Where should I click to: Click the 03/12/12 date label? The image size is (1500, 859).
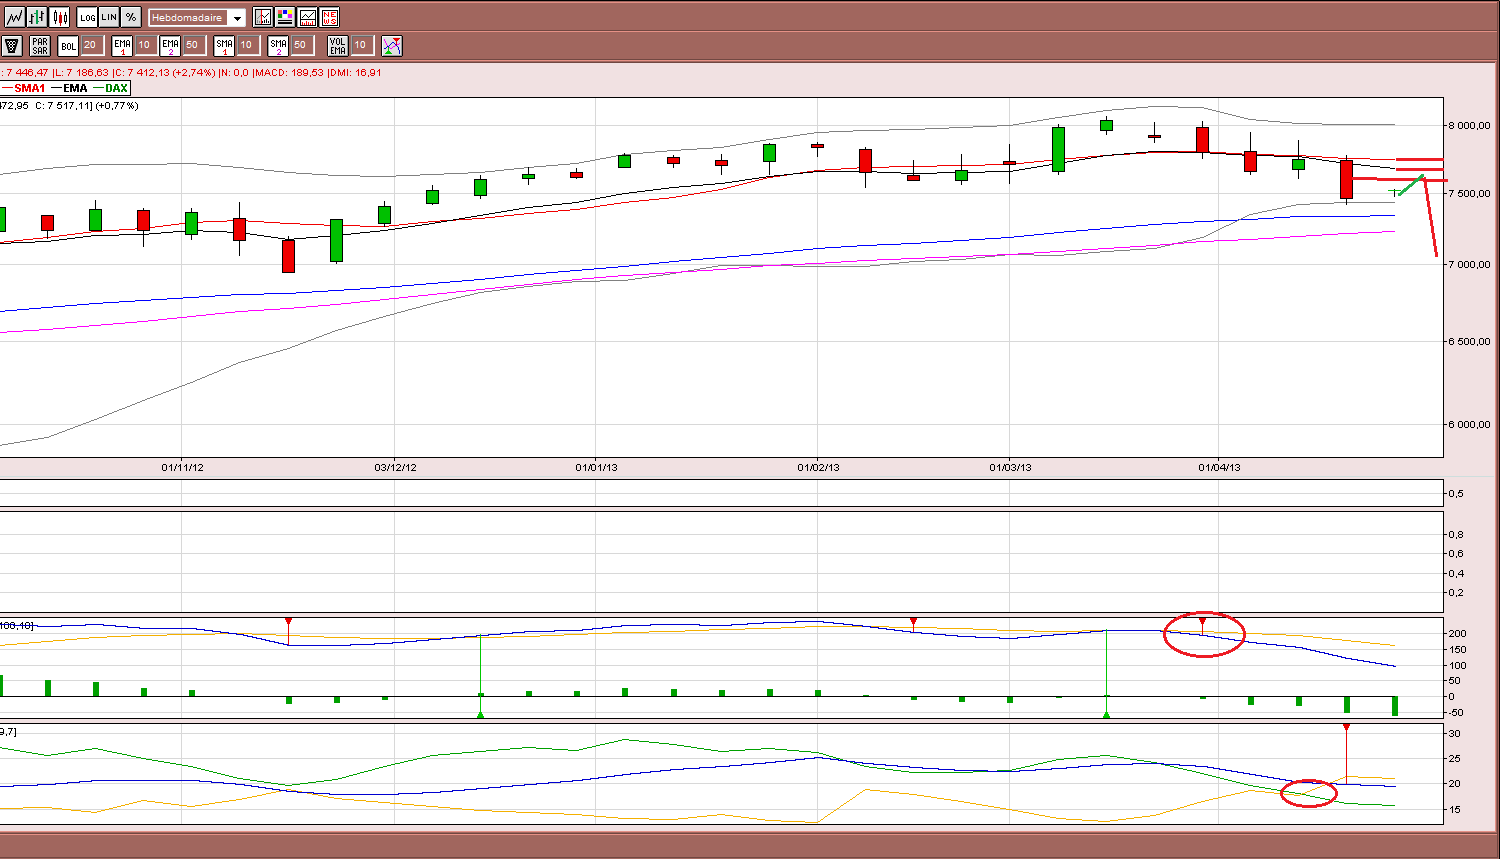click(x=396, y=467)
